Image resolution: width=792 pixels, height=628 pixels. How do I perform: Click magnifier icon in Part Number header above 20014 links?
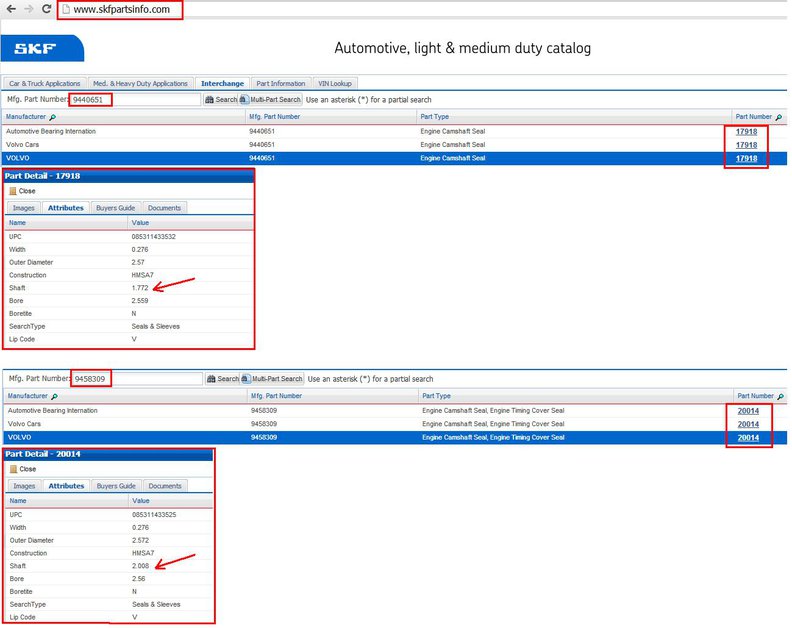coord(779,396)
